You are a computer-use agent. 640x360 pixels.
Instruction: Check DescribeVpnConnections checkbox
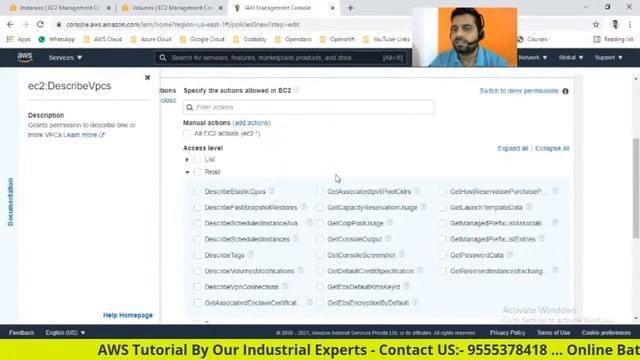(x=198, y=287)
